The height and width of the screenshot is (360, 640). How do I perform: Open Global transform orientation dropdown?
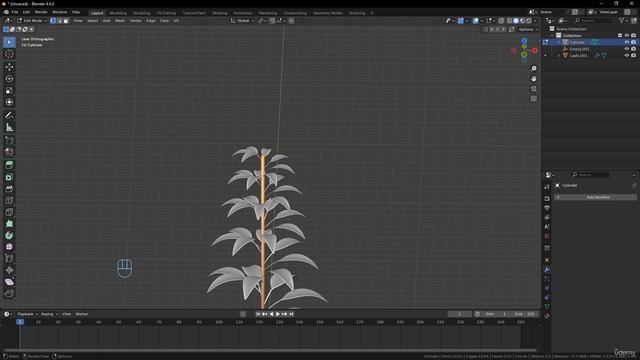click(242, 20)
